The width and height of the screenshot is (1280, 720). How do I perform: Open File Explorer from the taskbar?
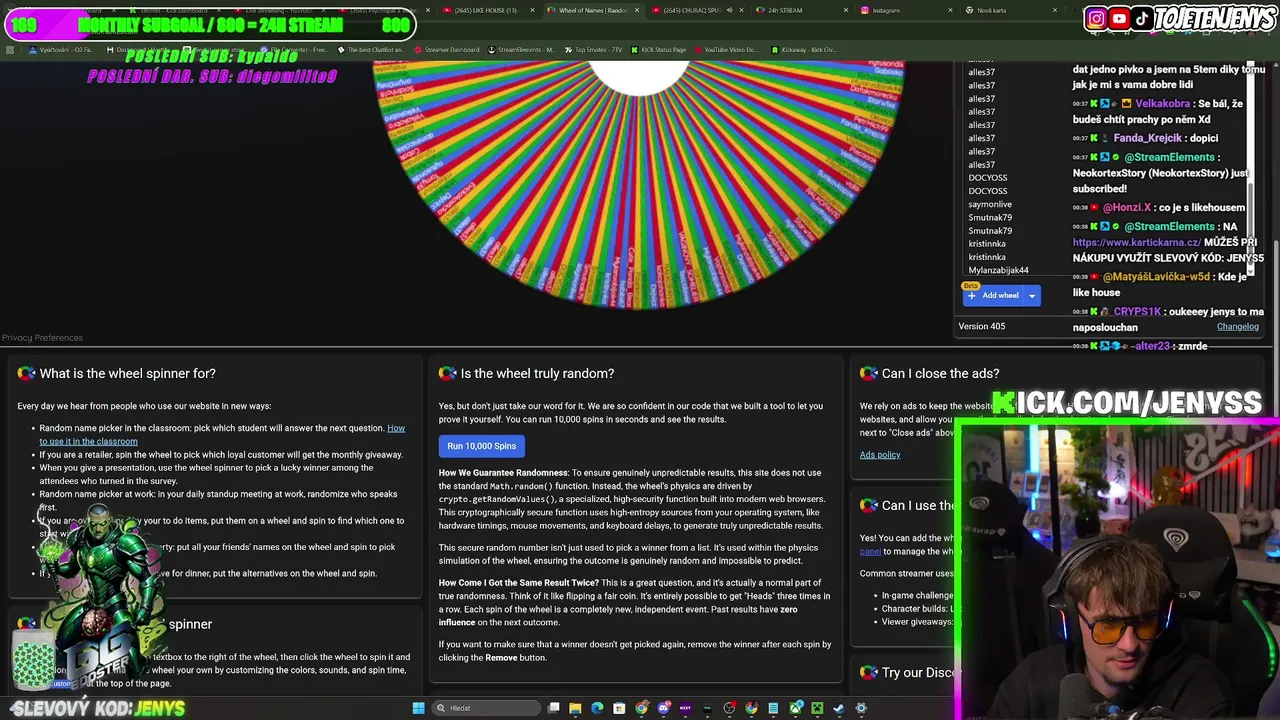(575, 708)
